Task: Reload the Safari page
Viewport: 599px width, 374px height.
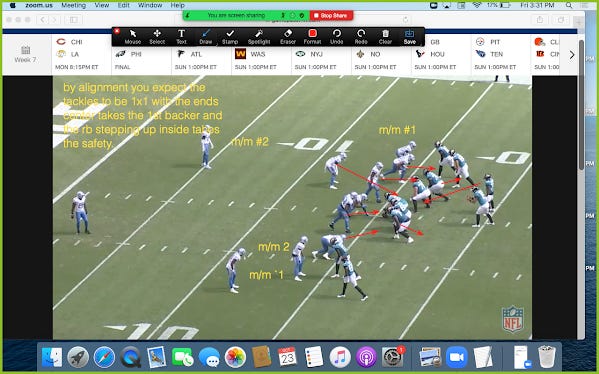Action: tap(406, 19)
